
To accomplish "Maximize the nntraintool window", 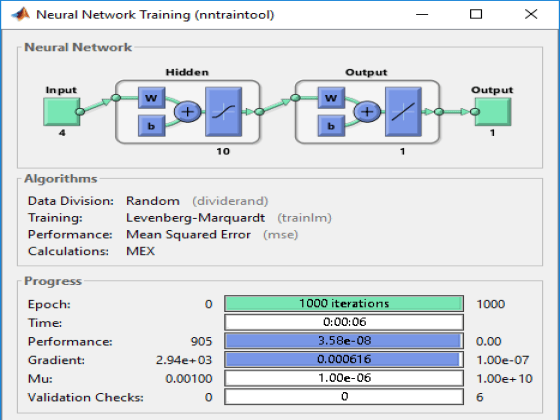I will 476,14.
